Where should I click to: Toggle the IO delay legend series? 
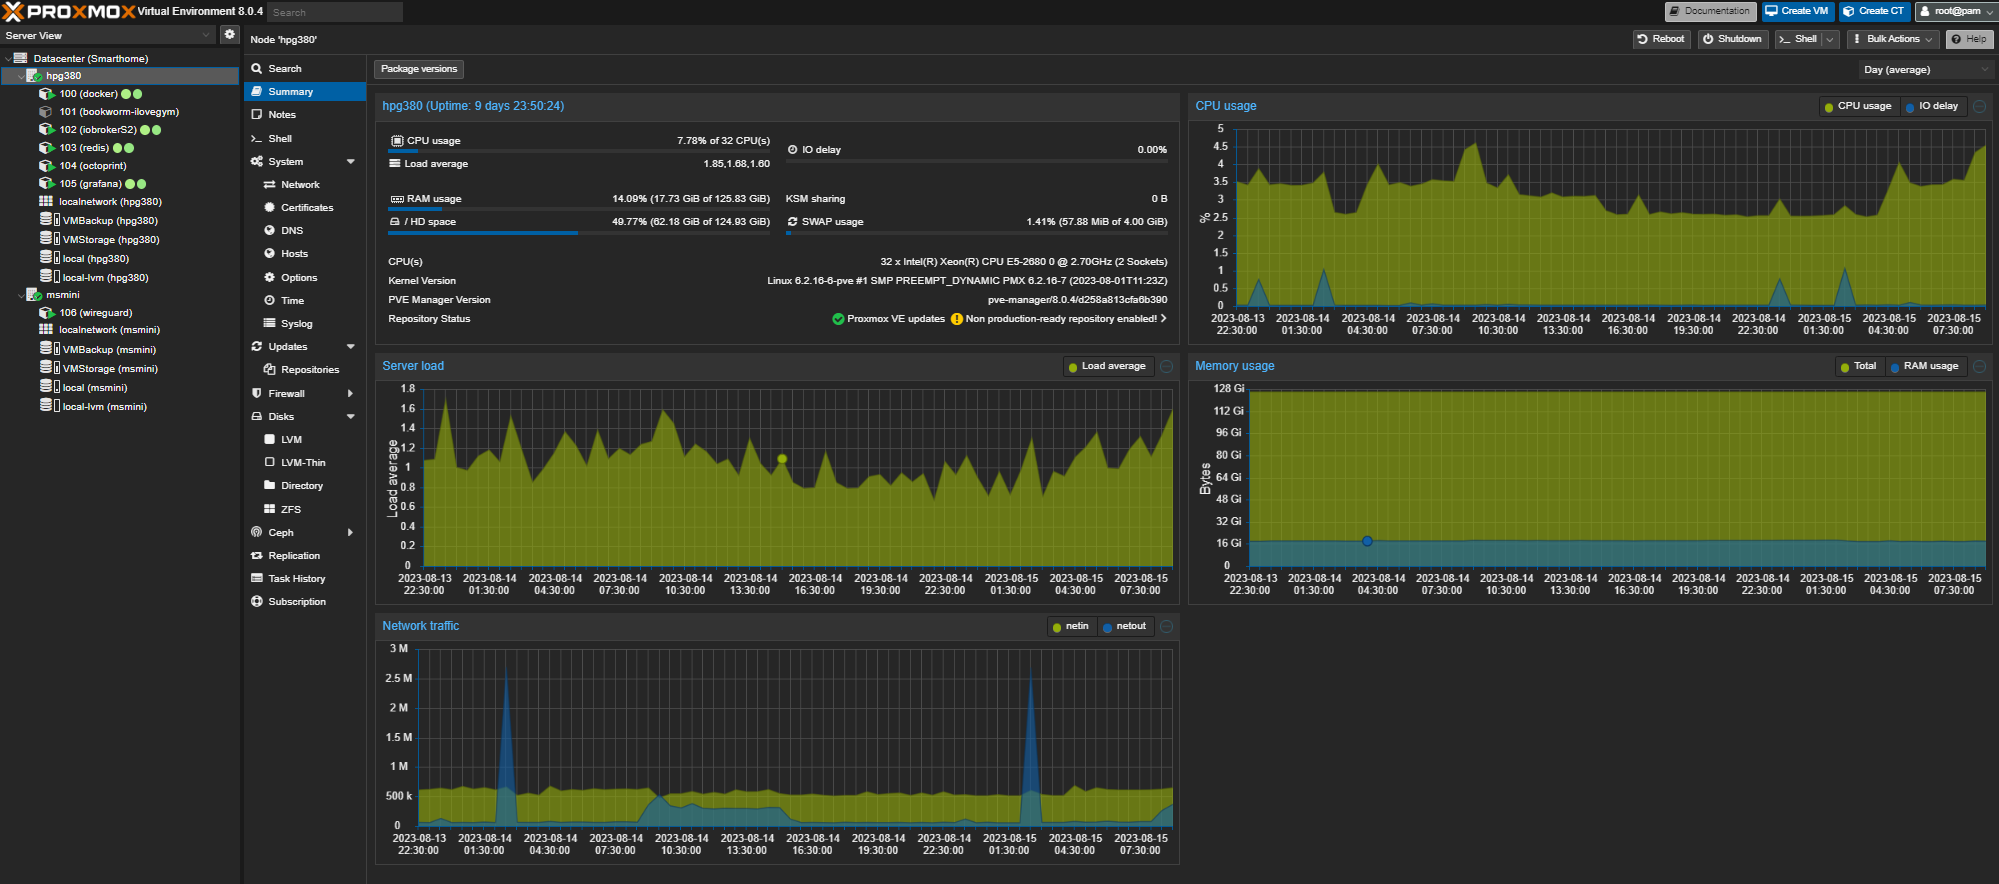1932,106
